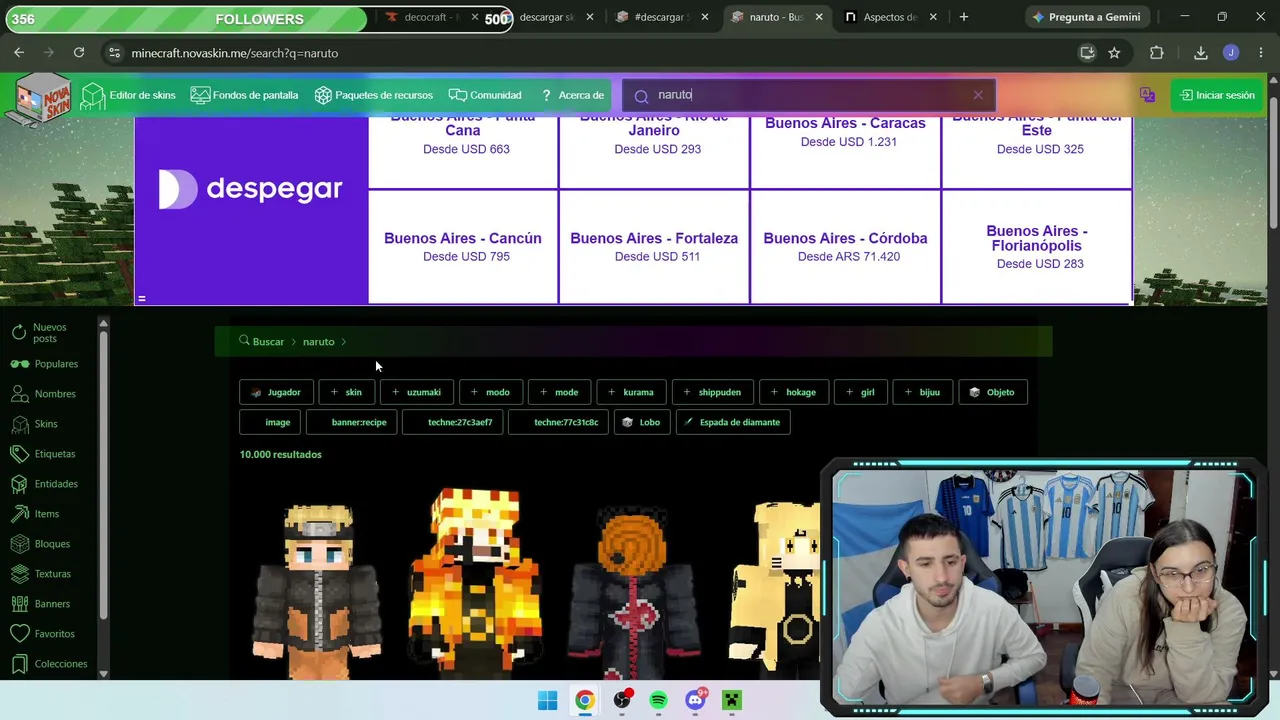The height and width of the screenshot is (720, 1280).
Task: Open the Paquetes de recursos menu
Action: (373, 95)
